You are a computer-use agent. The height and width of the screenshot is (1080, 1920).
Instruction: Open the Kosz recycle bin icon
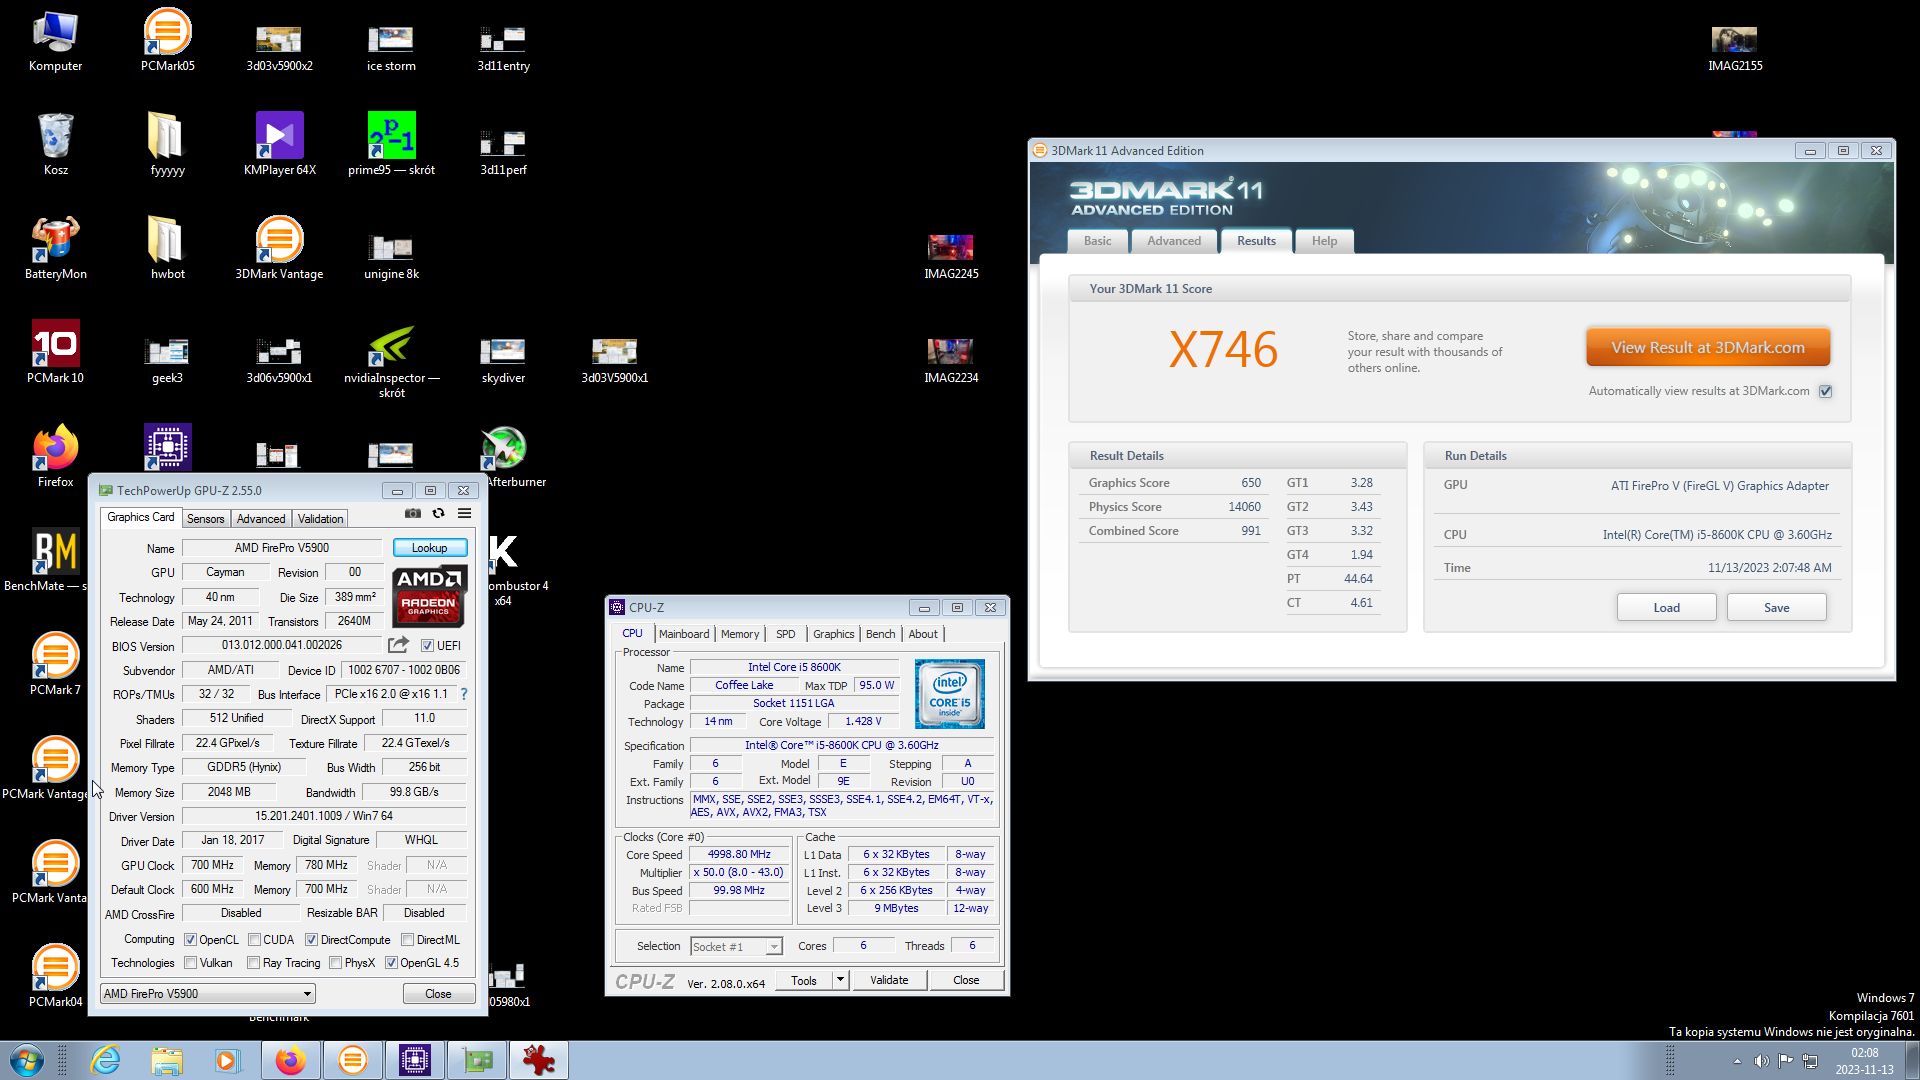point(55,144)
